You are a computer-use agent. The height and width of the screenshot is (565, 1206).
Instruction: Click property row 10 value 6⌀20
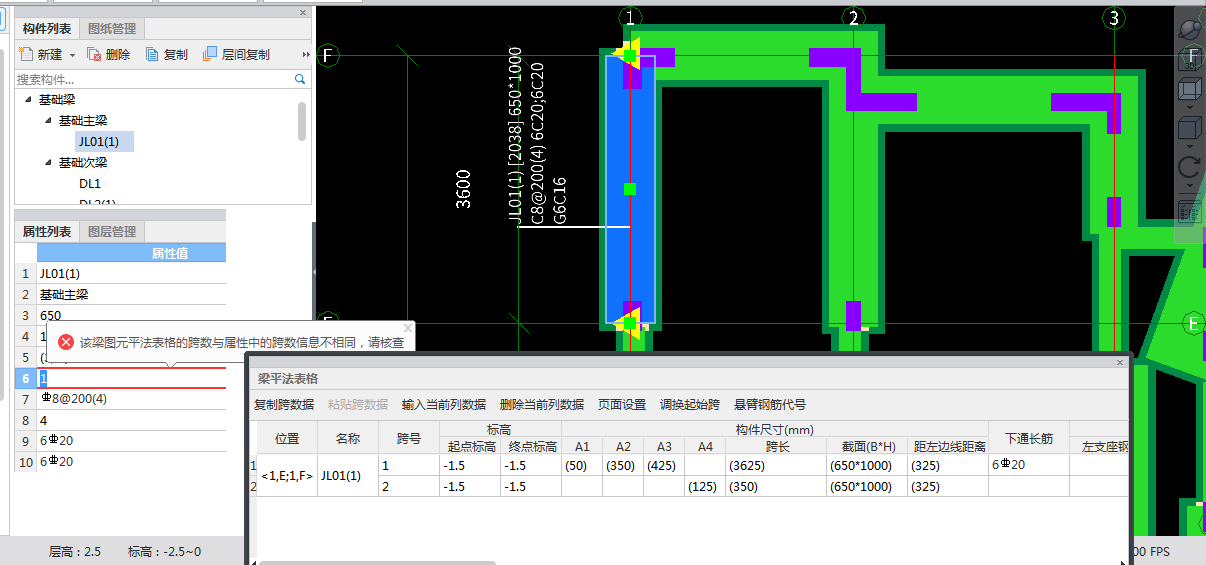click(131, 462)
